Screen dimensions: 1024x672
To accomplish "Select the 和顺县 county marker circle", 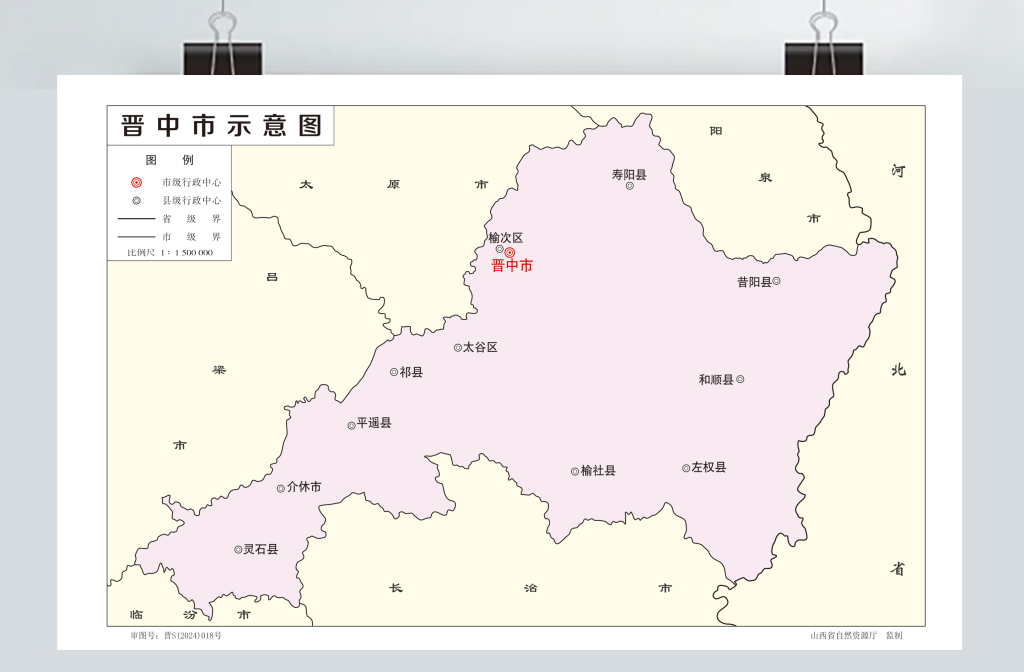I will (740, 379).
